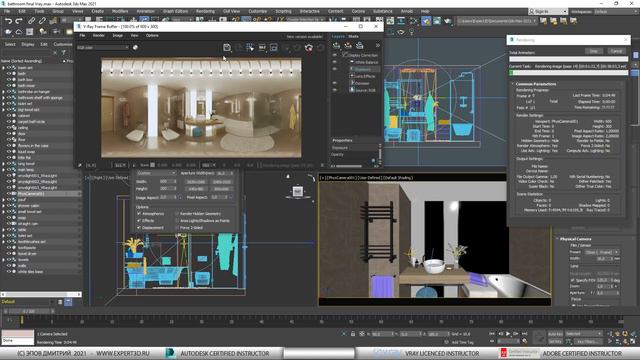Click the time slider handle on the timeline
Screen dimensions: 640x360
(29, 311)
